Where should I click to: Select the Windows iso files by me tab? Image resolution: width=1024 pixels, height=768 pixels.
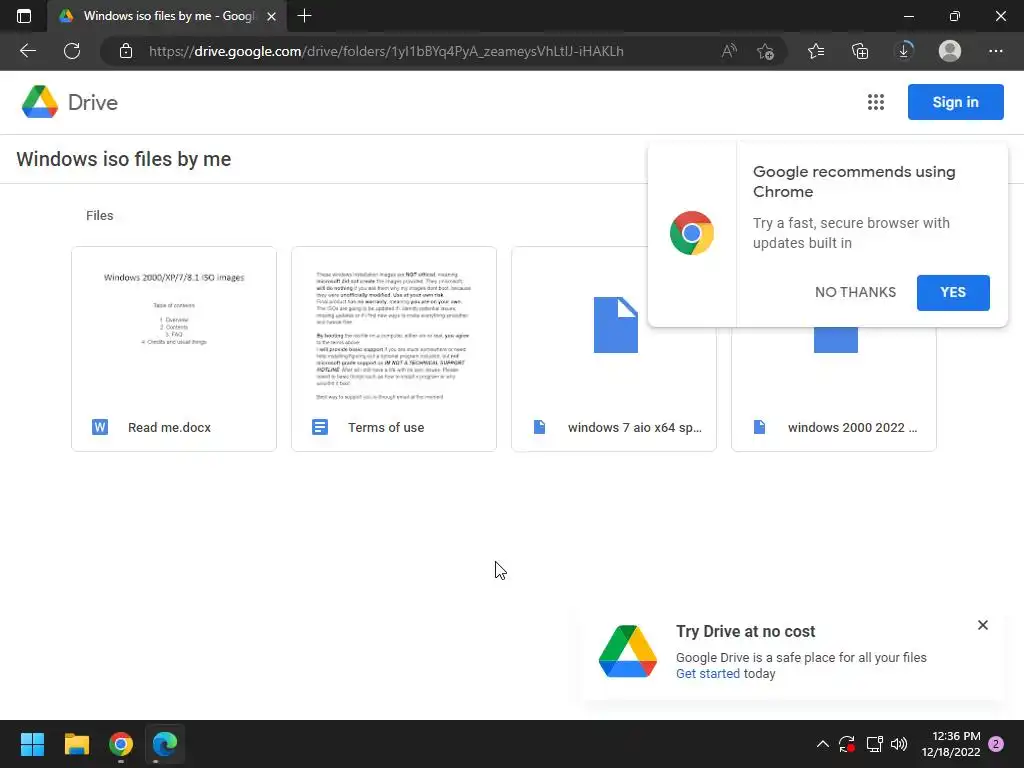click(x=167, y=16)
